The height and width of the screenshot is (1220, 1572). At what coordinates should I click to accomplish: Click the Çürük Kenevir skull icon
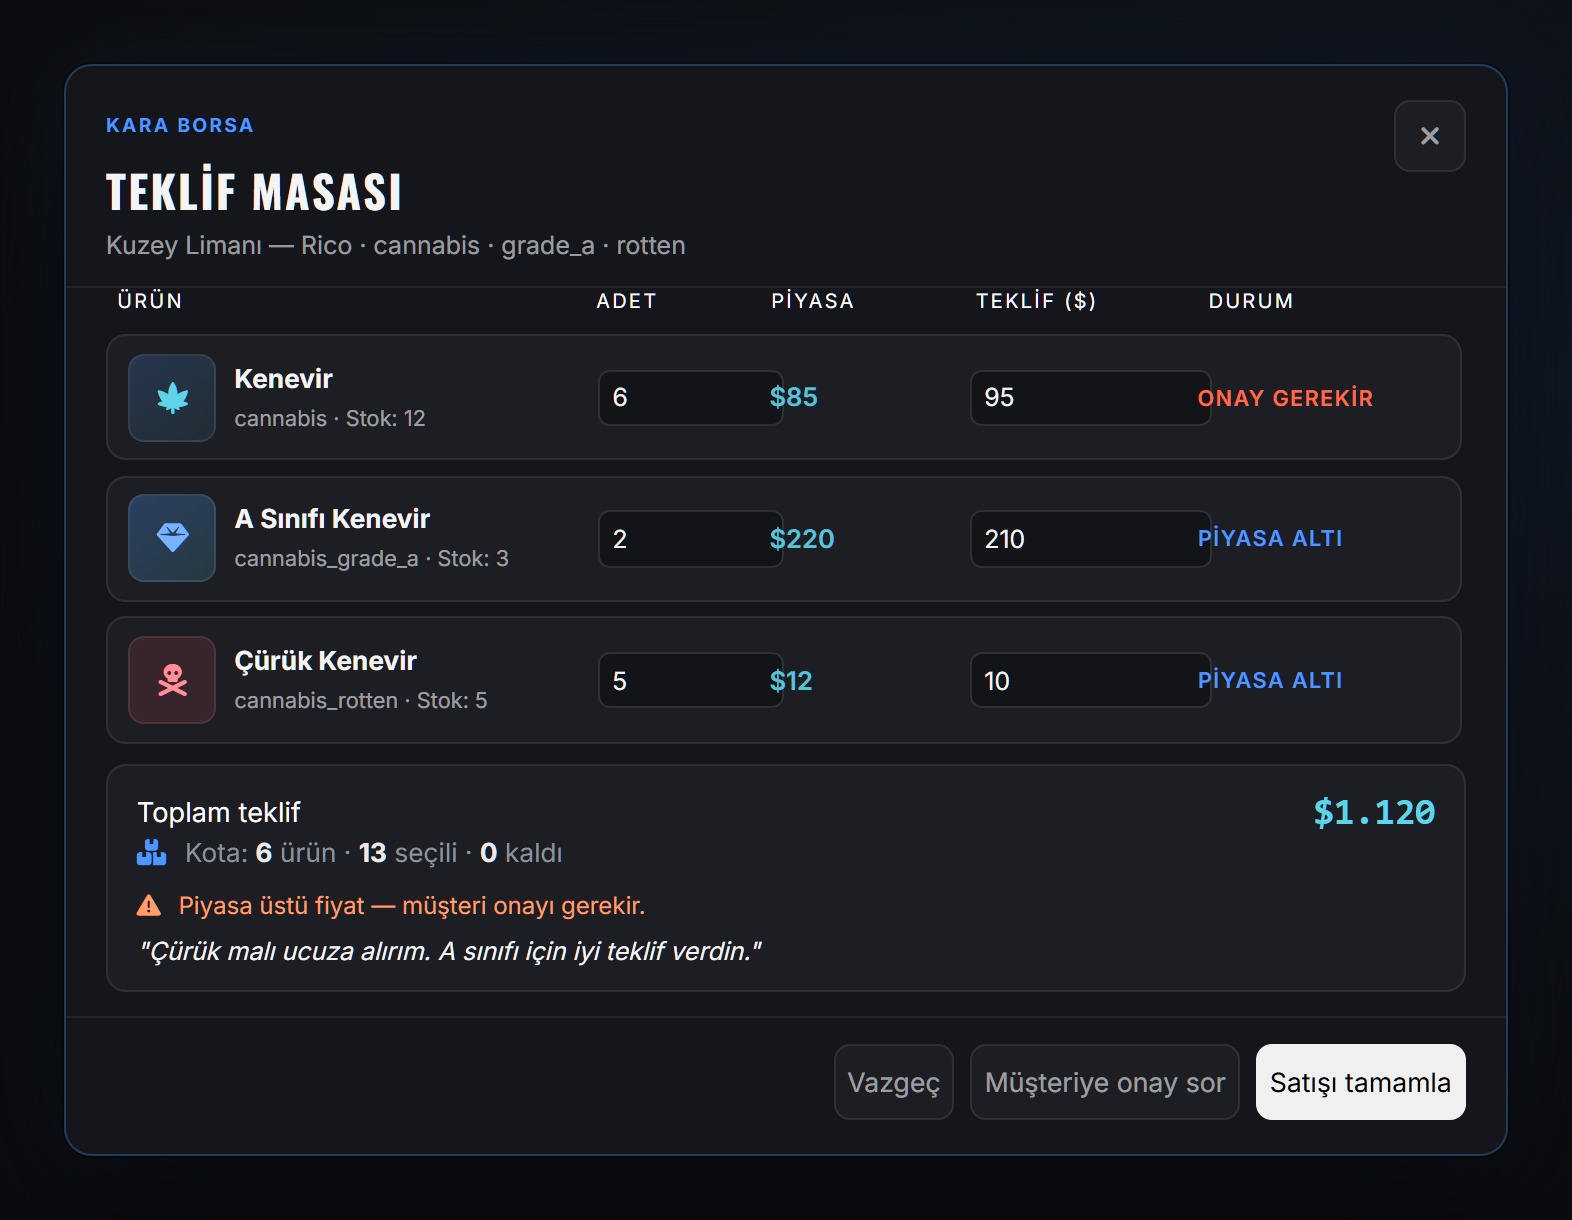tap(172, 680)
